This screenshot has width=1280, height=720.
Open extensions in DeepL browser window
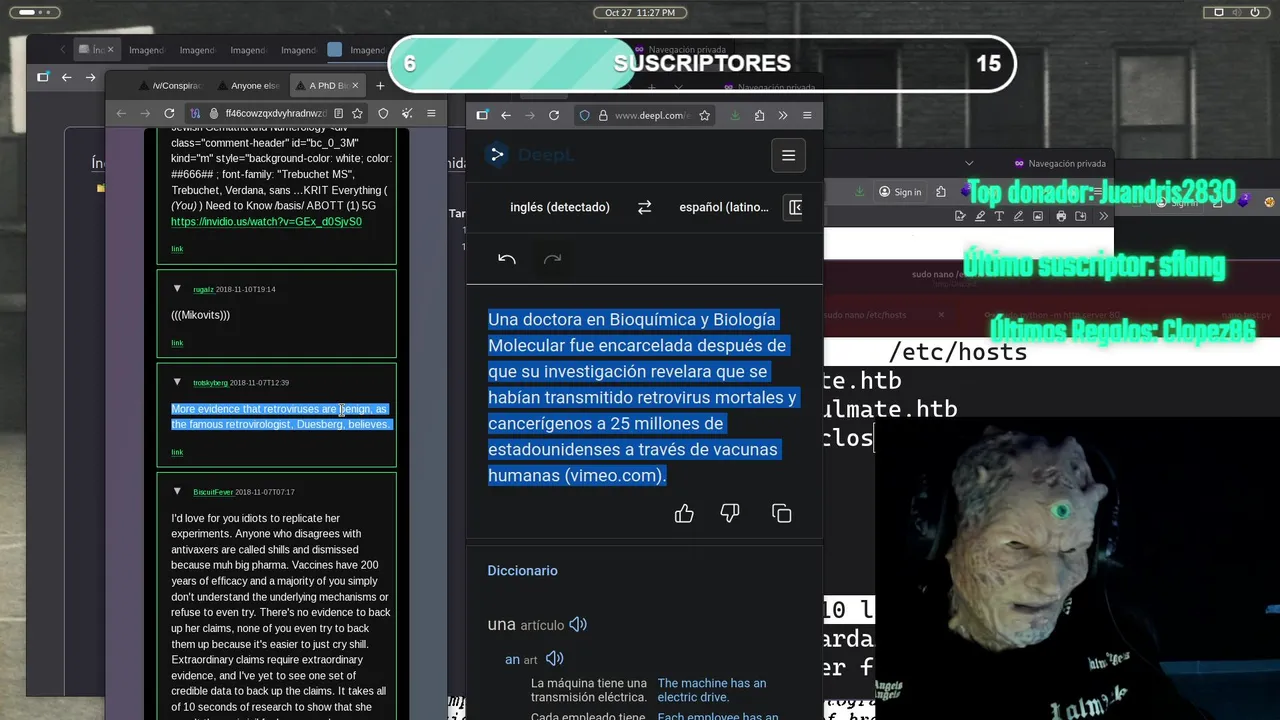pyautogui.click(x=759, y=115)
